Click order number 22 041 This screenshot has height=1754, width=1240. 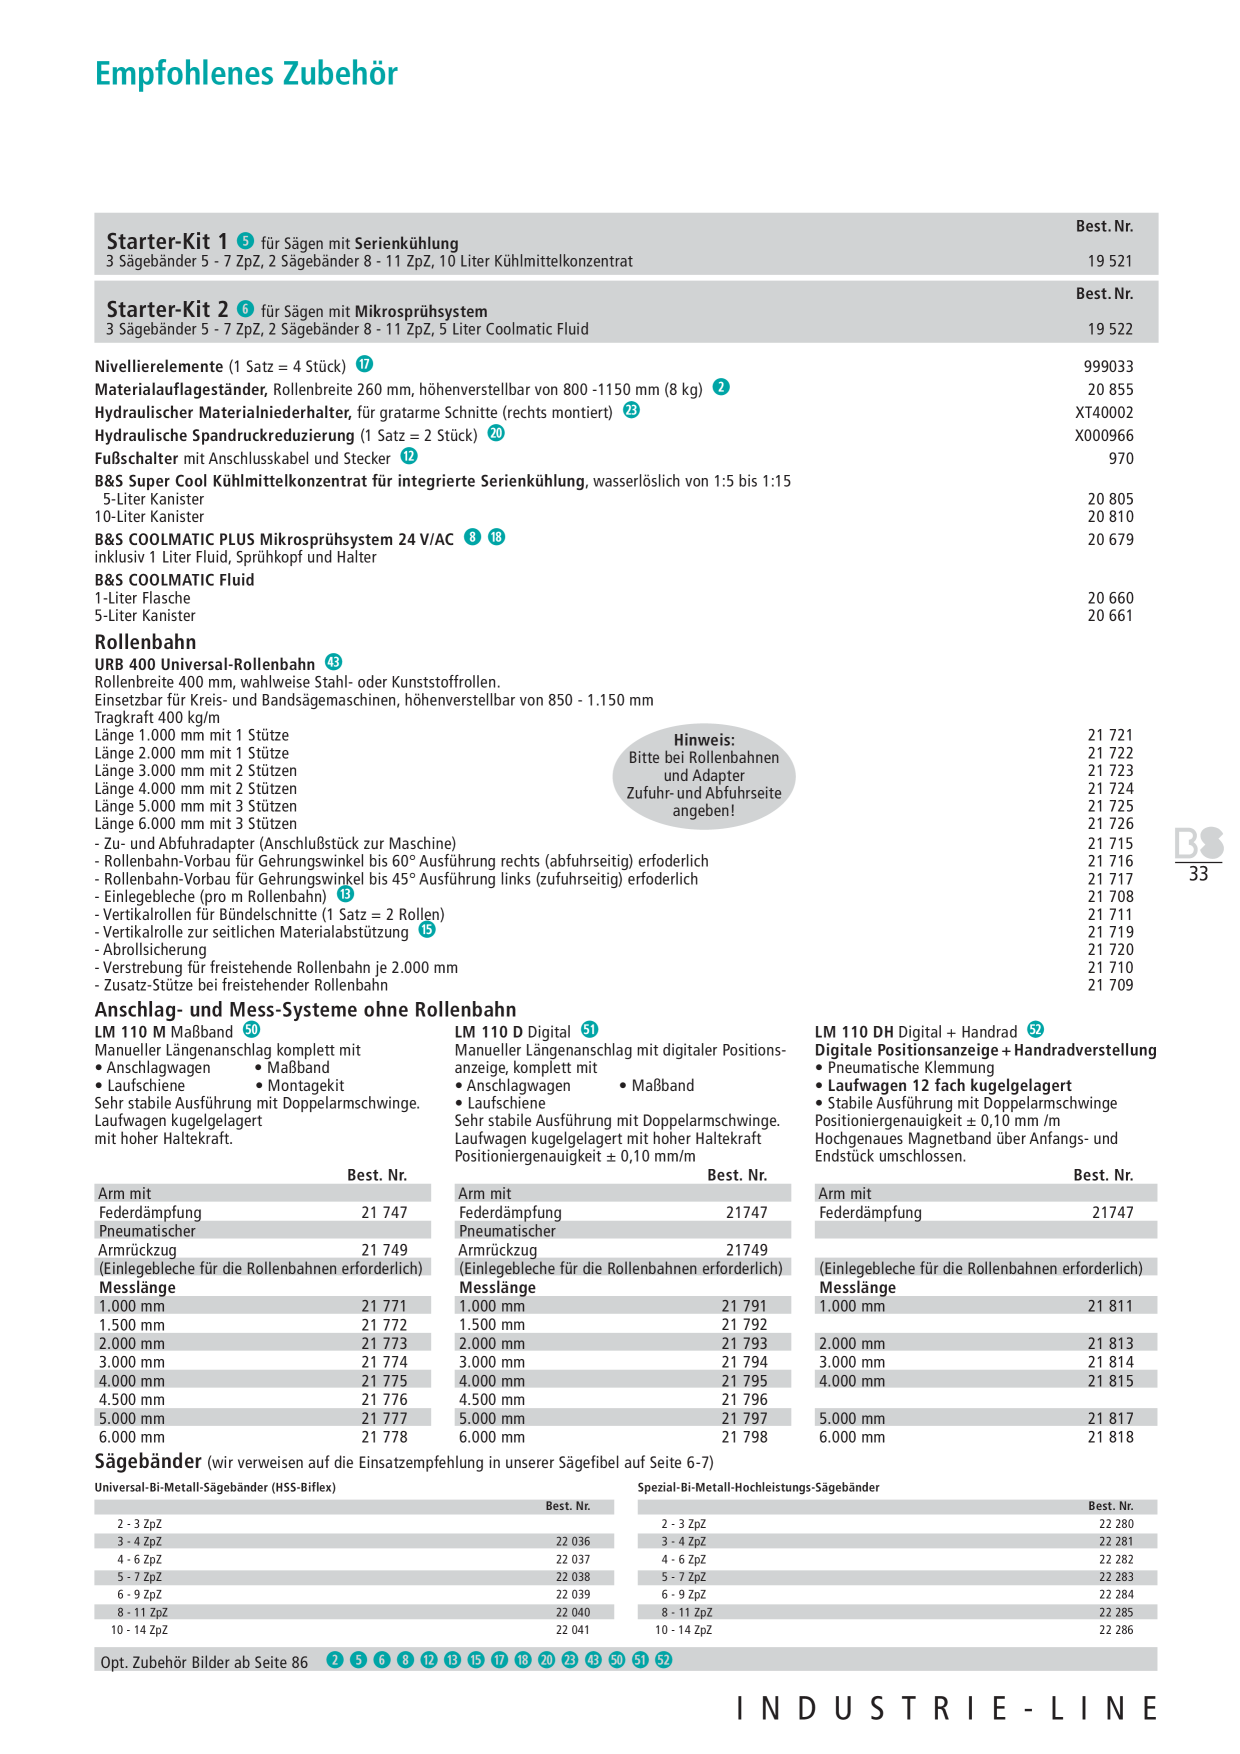click(x=573, y=1630)
